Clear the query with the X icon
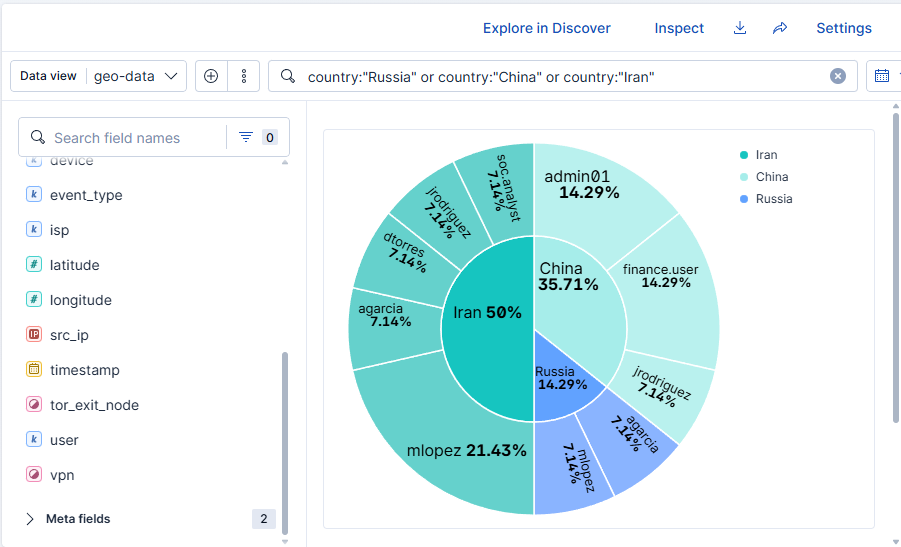This screenshot has height=547, width=901. coord(838,76)
